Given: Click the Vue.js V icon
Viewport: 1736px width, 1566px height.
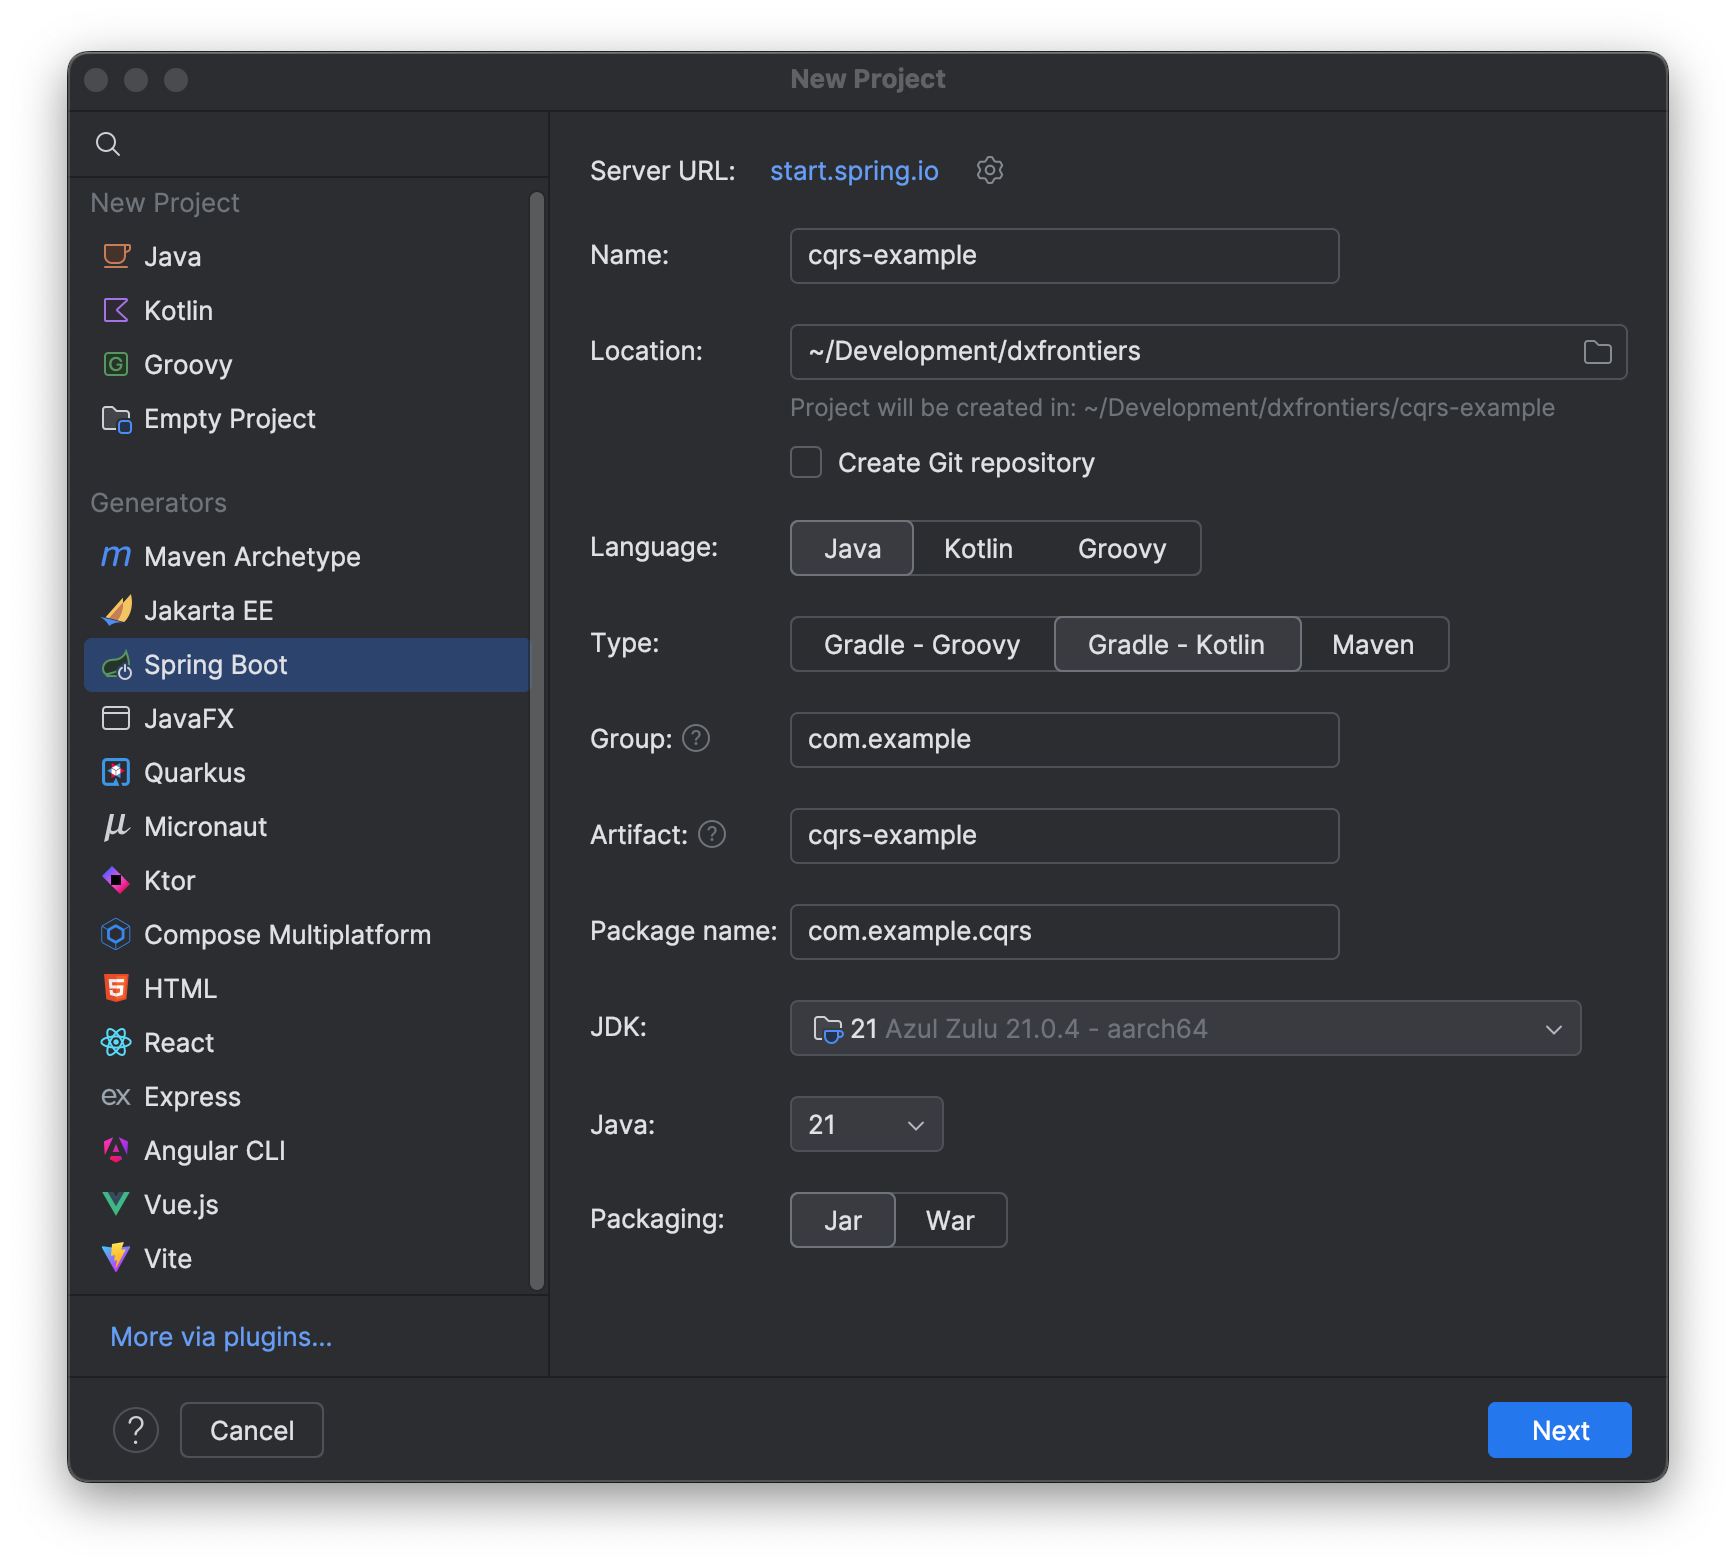Looking at the screenshot, I should click(116, 1204).
